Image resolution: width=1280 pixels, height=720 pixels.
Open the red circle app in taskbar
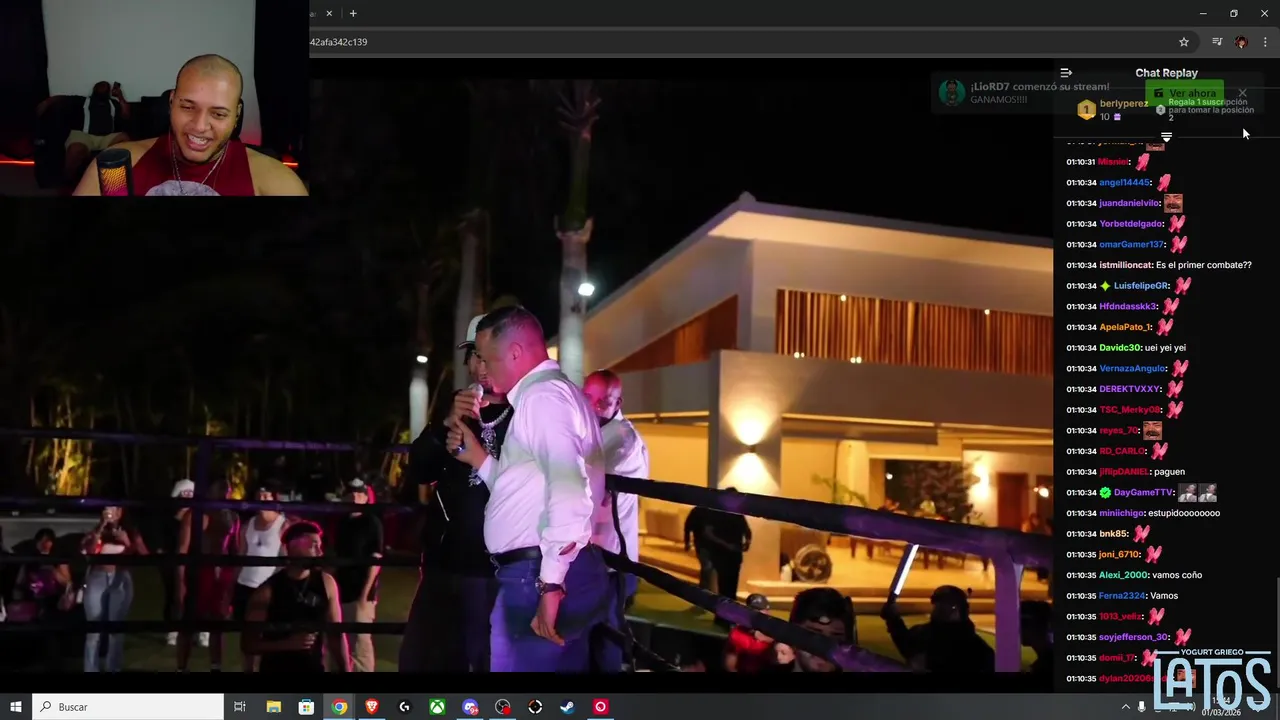(600, 707)
